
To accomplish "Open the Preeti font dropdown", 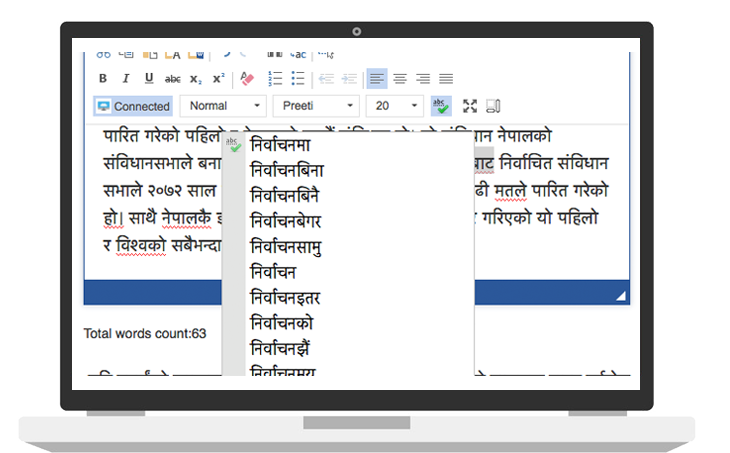I will tap(316, 105).
